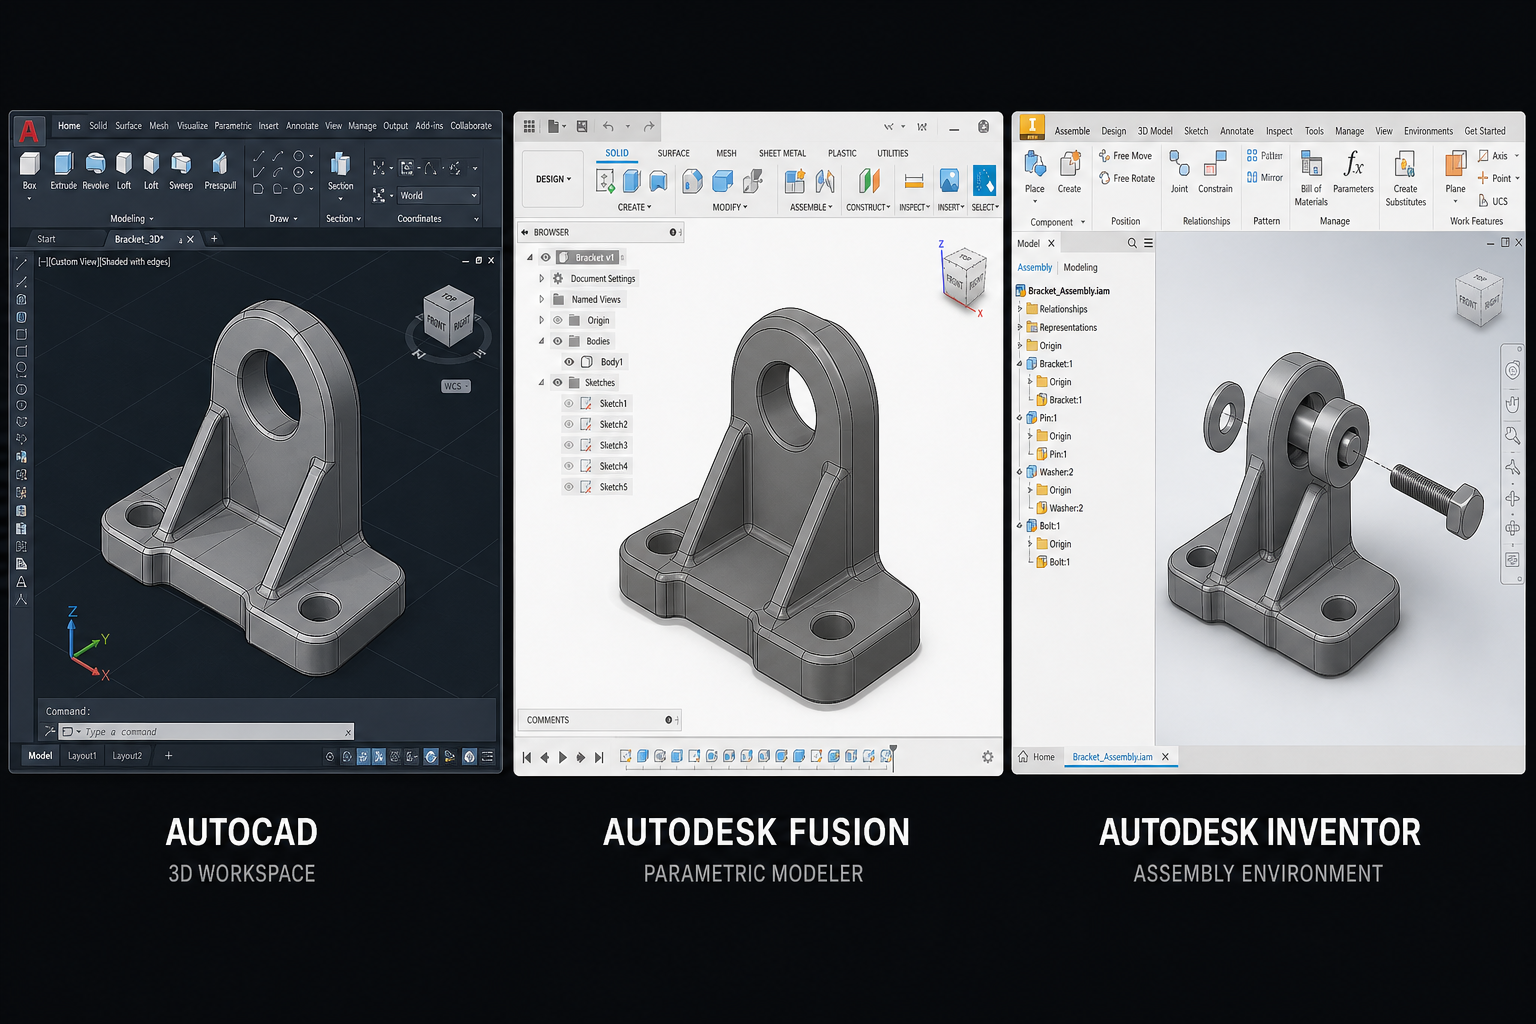Screen dimensions: 1536x1024
Task: Switch to the SHEET METAL tab in Fusion
Action: pos(782,154)
